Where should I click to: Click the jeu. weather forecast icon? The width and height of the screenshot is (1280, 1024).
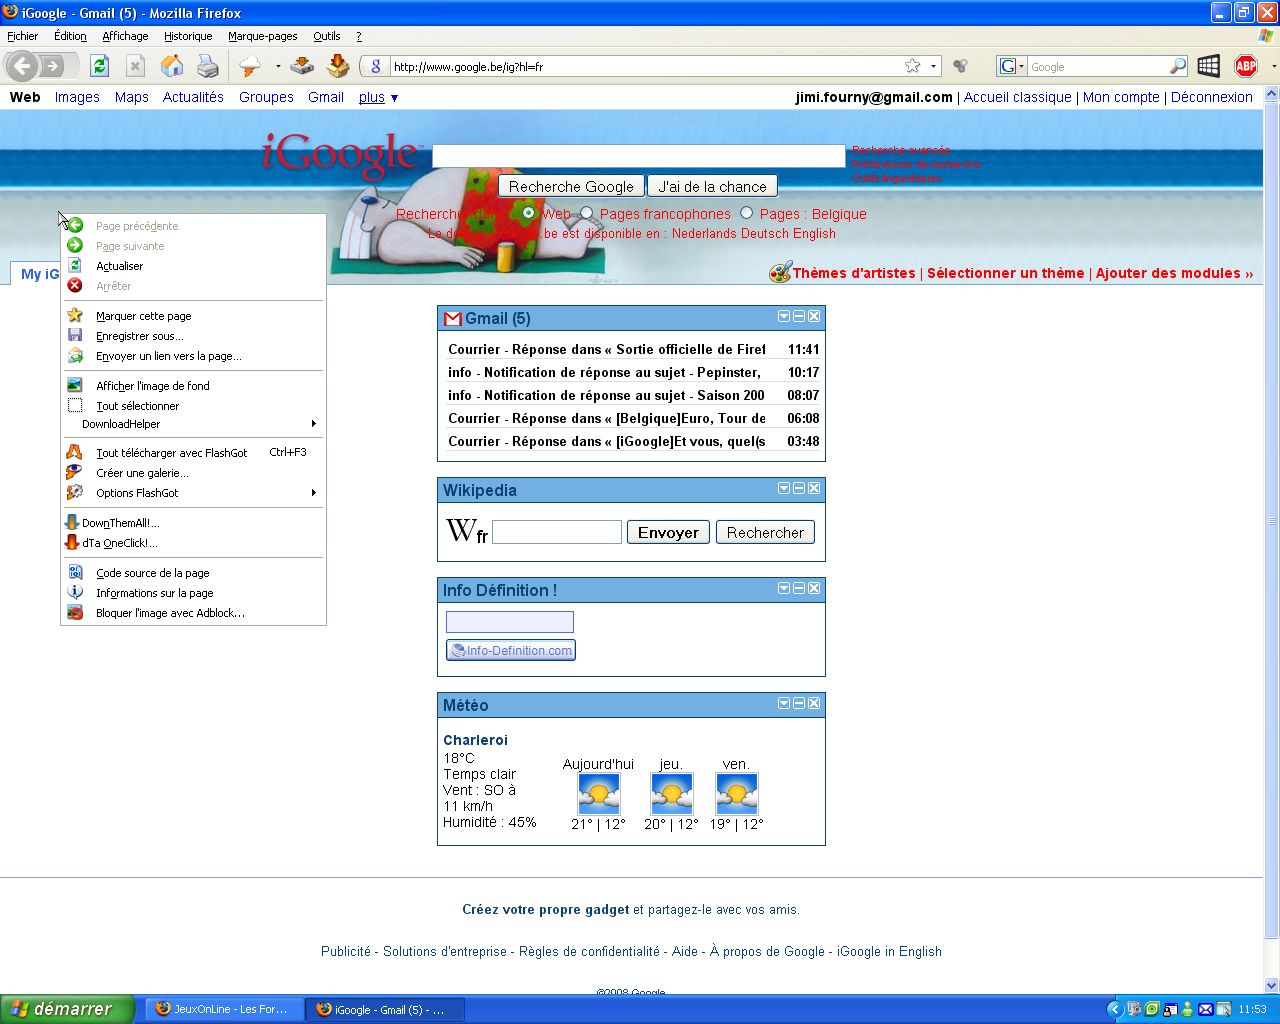pos(671,794)
